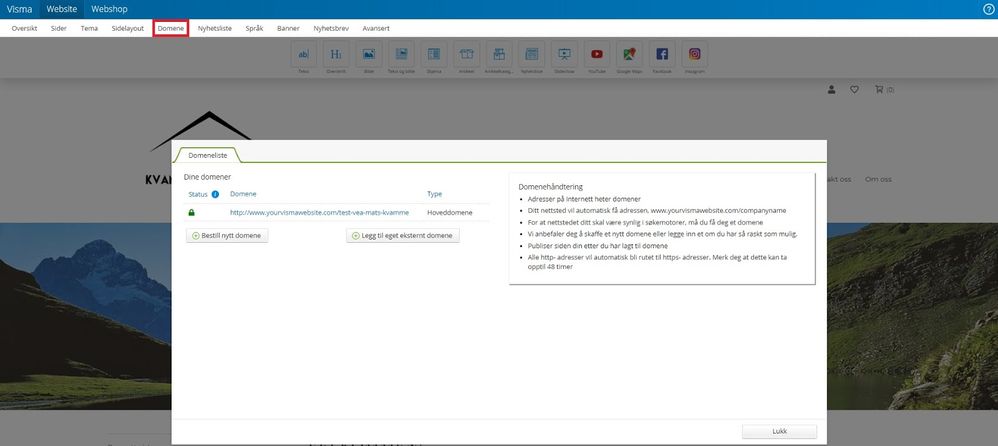Open the Avansert menu item
Image resolution: width=998 pixels, height=446 pixels.
click(376, 29)
